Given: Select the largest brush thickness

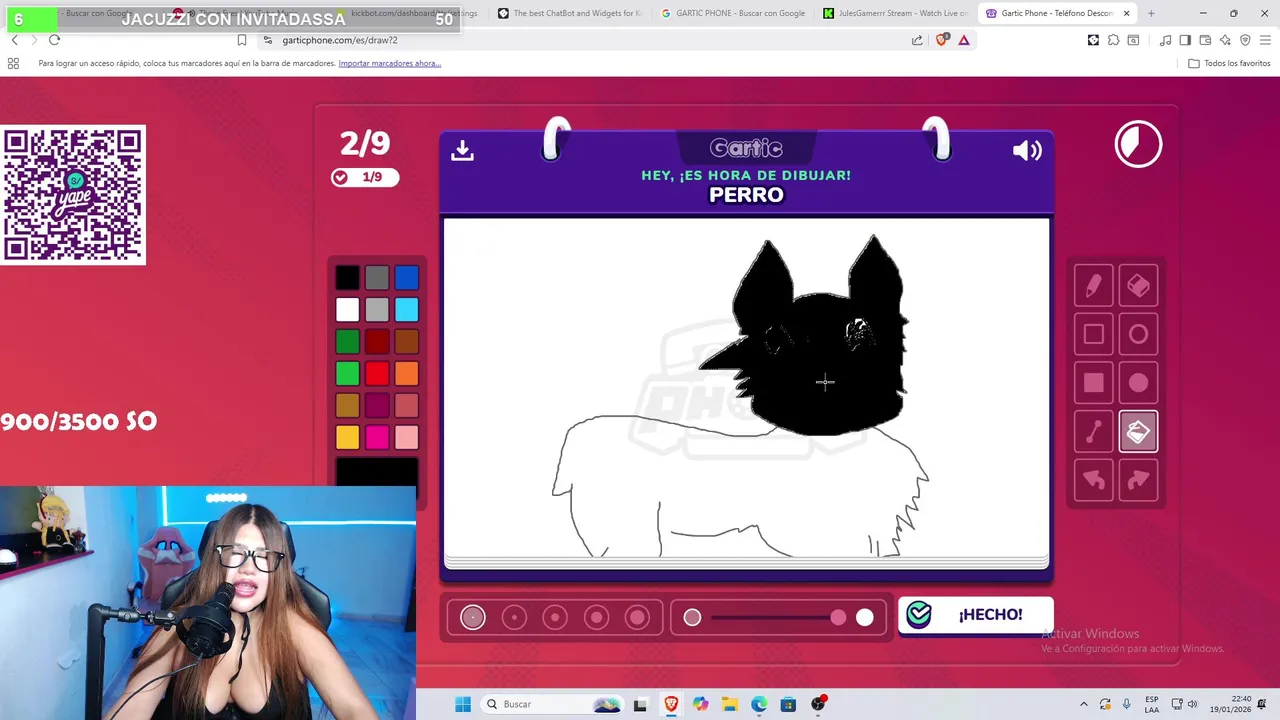Looking at the screenshot, I should click(638, 618).
